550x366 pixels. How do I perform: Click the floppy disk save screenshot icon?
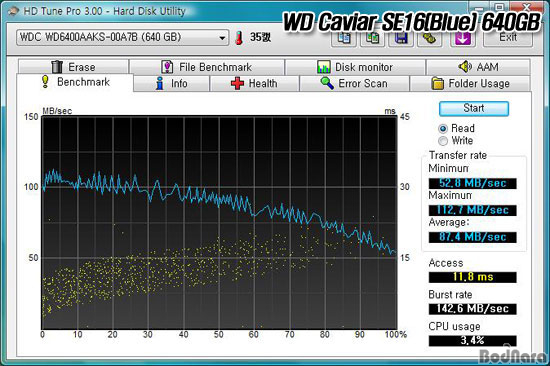pos(401,38)
